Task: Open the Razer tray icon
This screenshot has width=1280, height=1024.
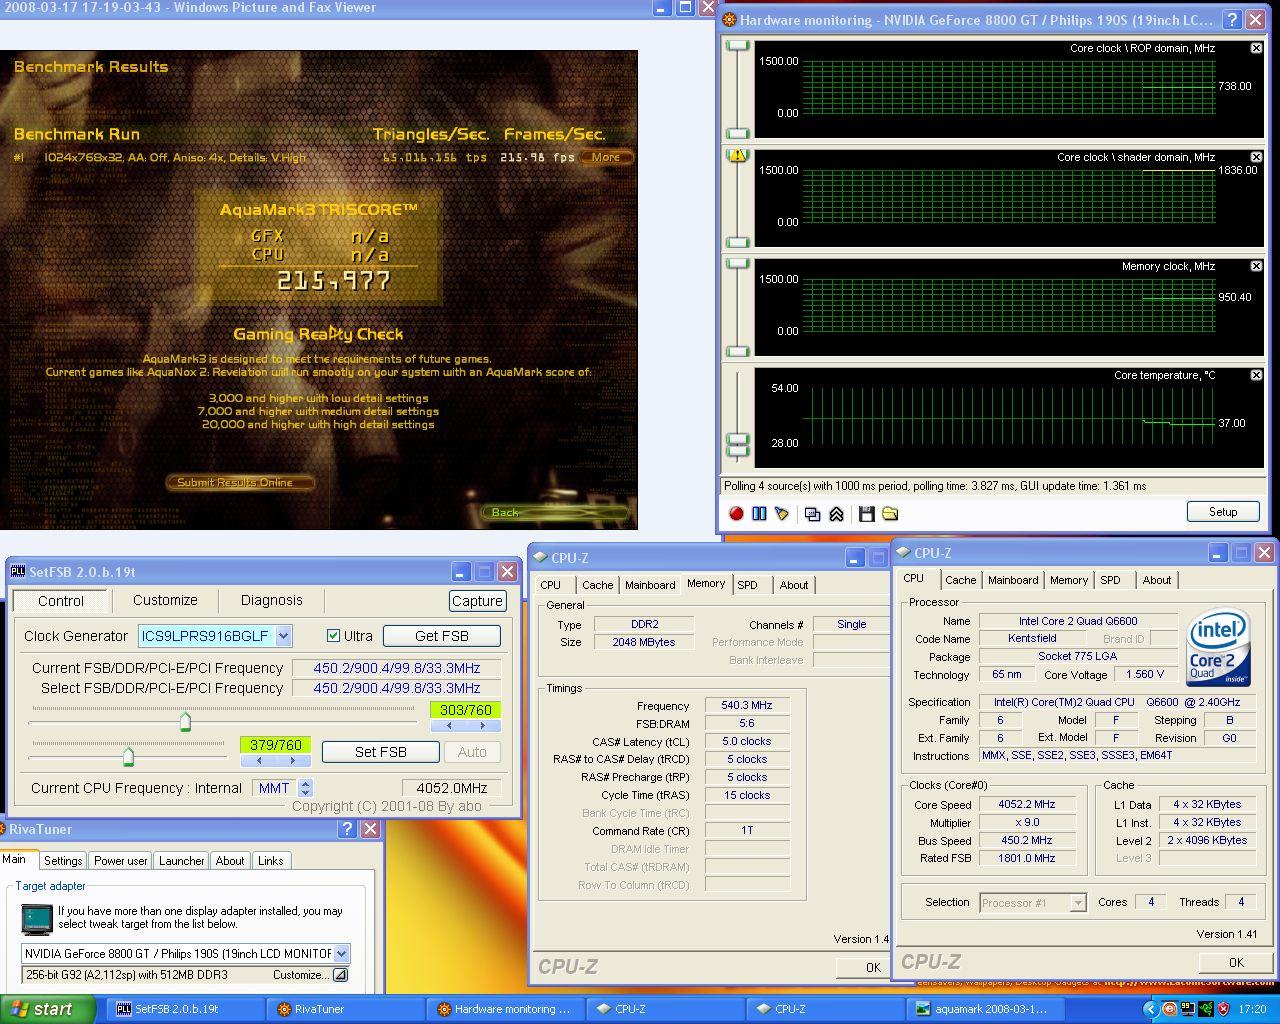Action: (1208, 1009)
